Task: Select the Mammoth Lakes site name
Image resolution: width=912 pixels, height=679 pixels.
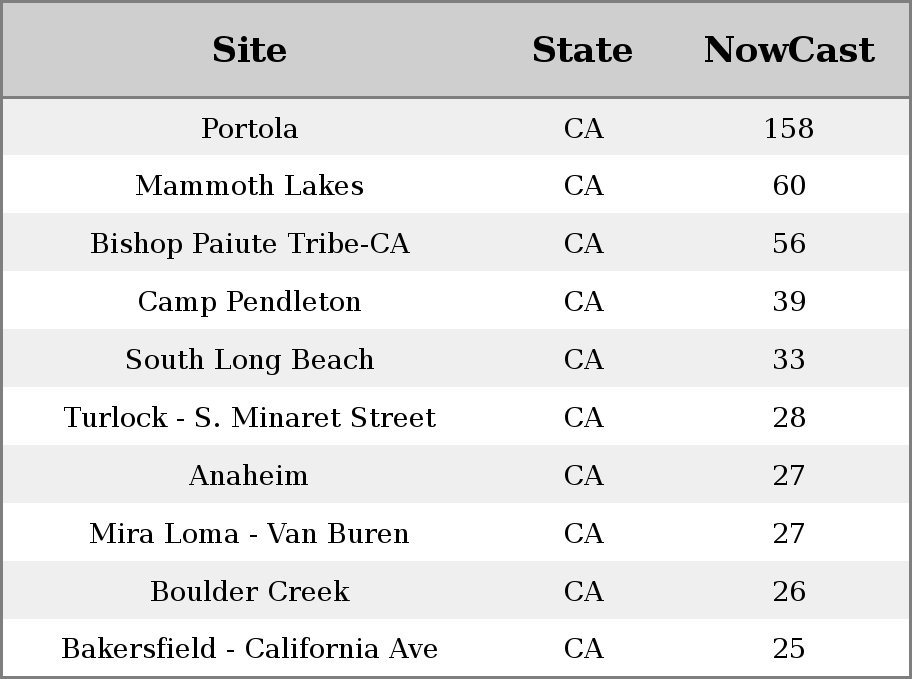Action: [x=250, y=186]
